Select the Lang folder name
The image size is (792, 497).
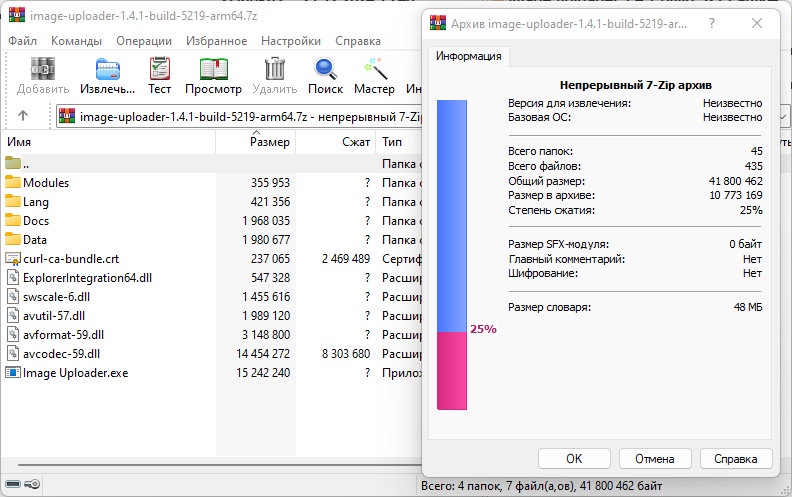tap(36, 202)
